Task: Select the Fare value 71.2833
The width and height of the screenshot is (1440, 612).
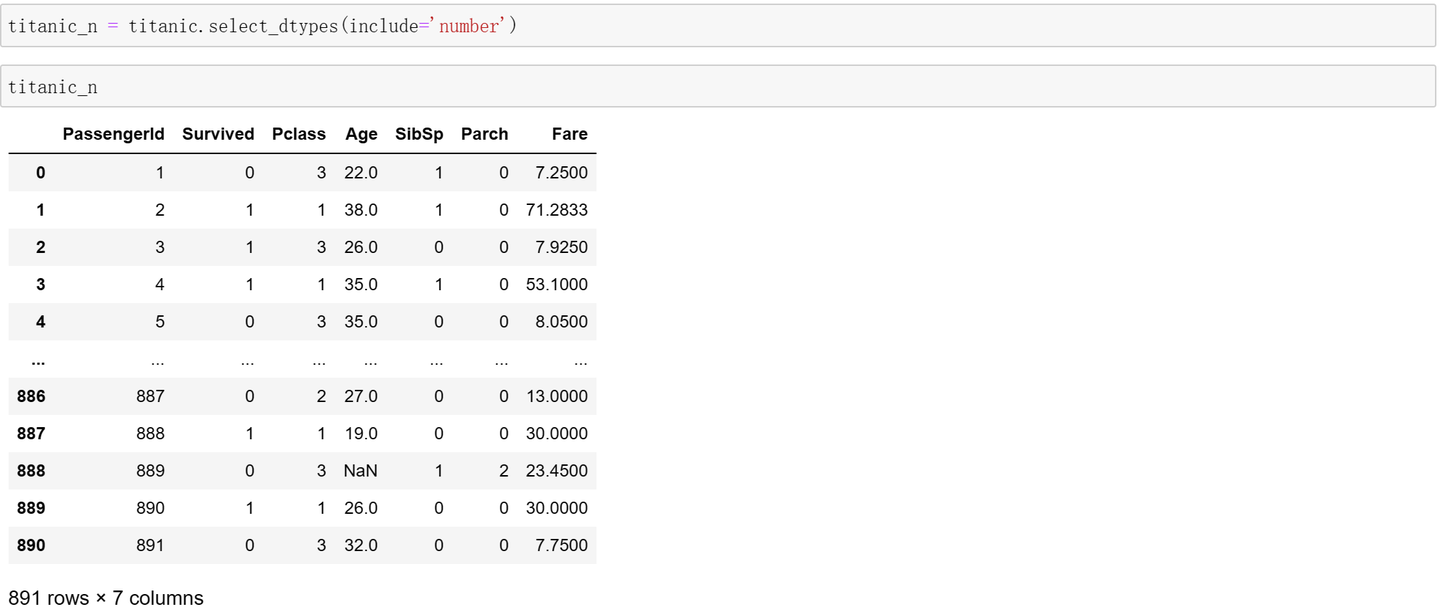Action: point(556,210)
